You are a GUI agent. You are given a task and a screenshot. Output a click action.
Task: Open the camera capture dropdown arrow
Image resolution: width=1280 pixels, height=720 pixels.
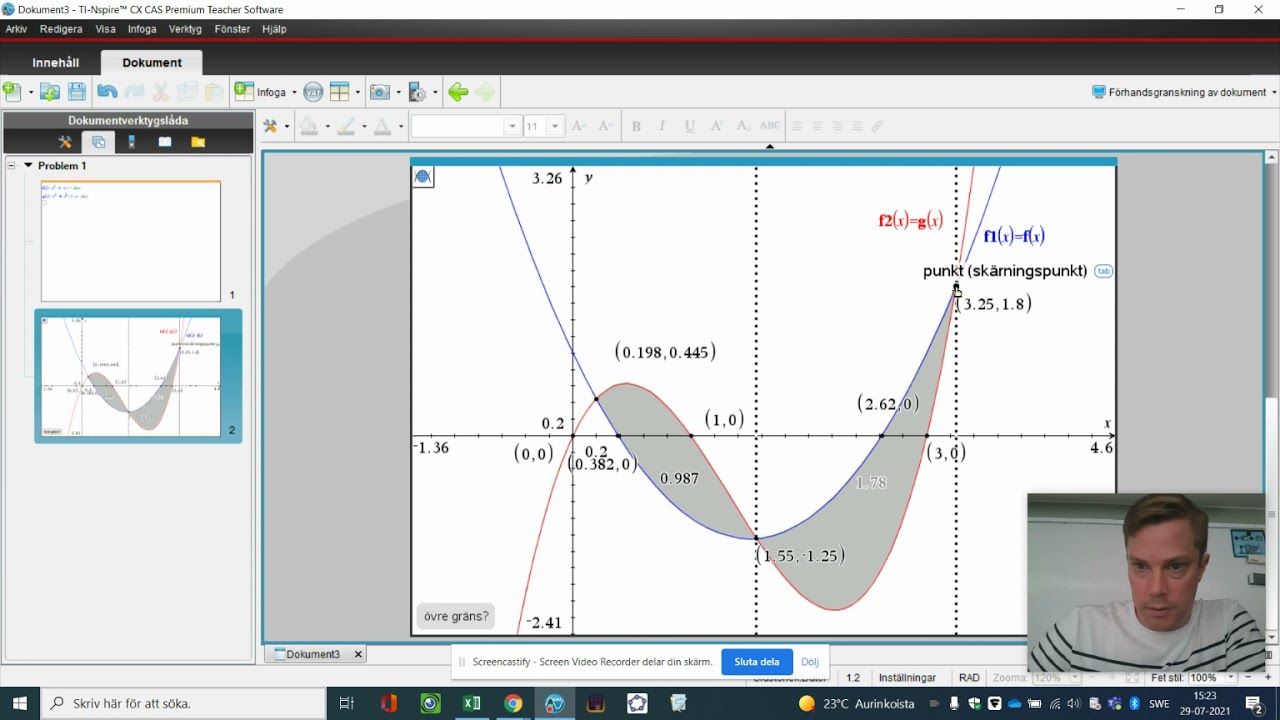(x=398, y=92)
